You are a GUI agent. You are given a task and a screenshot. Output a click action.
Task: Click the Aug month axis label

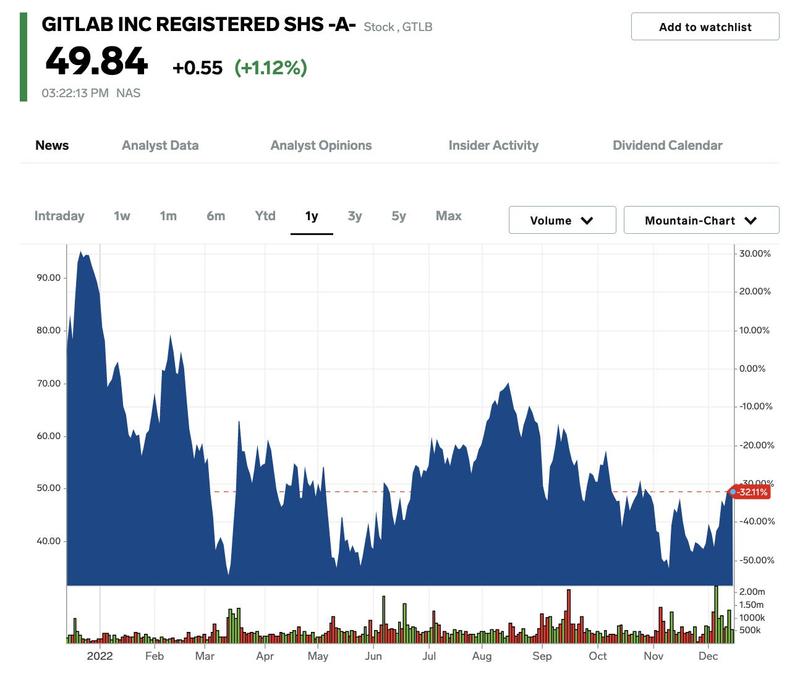pyautogui.click(x=482, y=656)
